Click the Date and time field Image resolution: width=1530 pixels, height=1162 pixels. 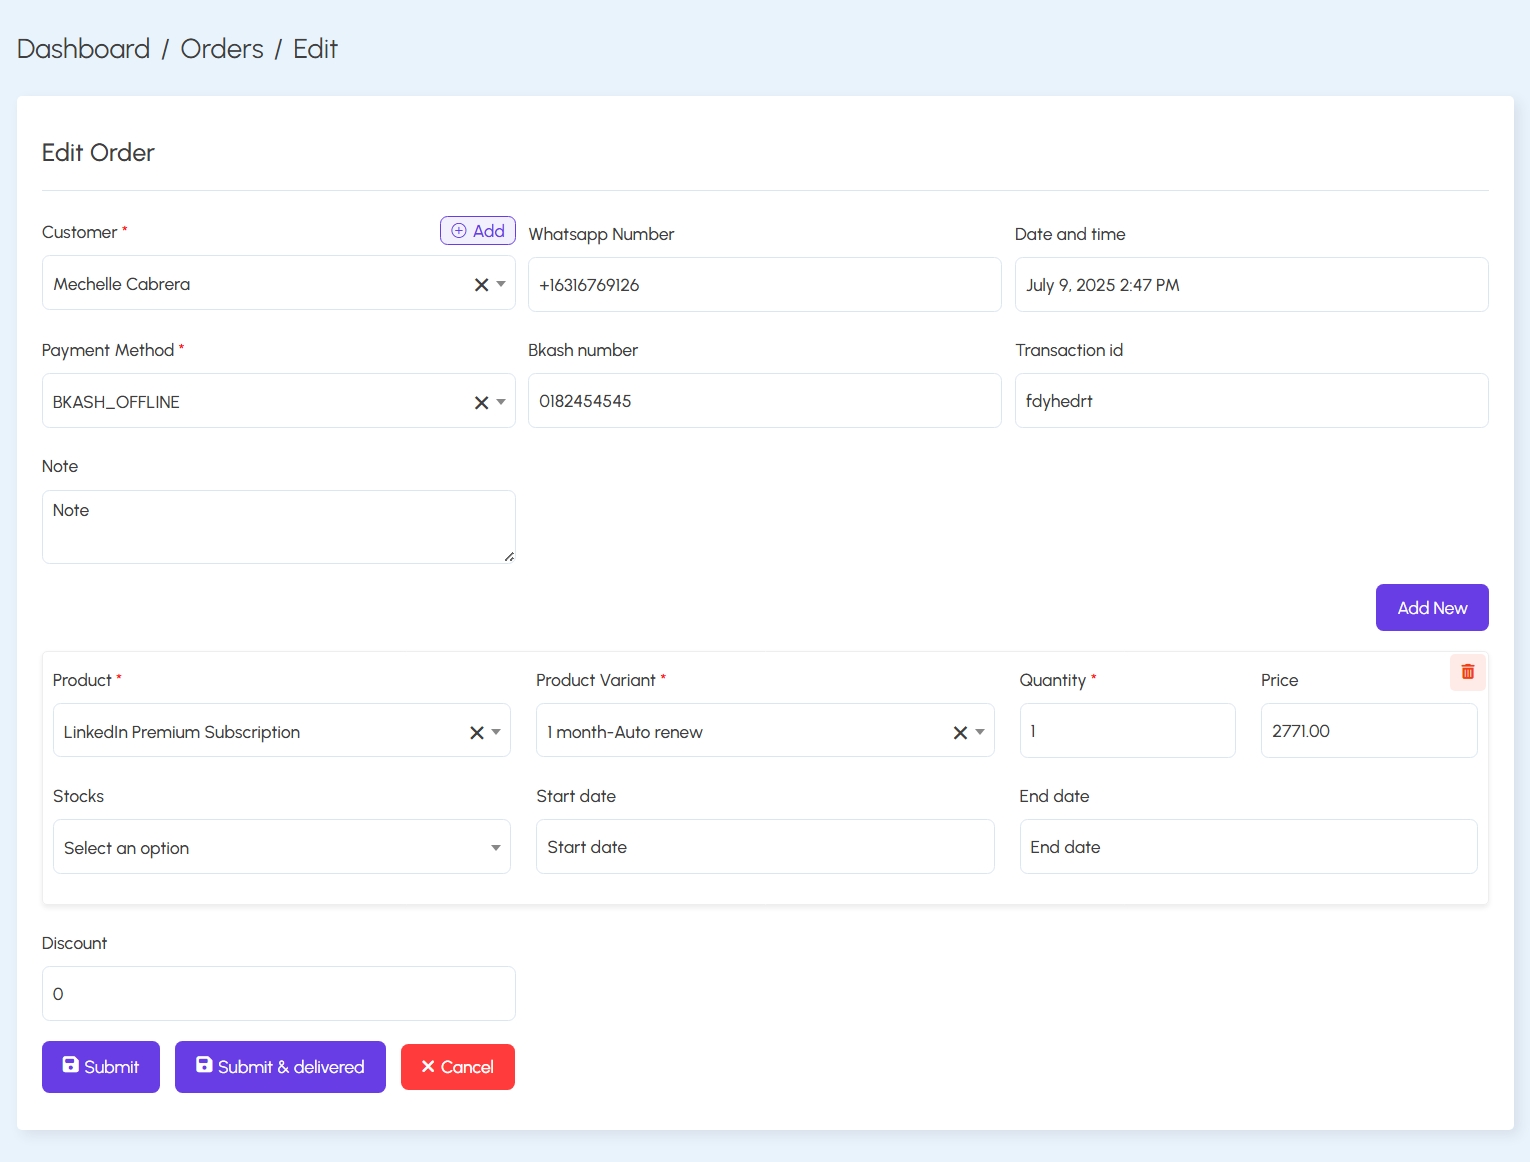pos(1251,285)
